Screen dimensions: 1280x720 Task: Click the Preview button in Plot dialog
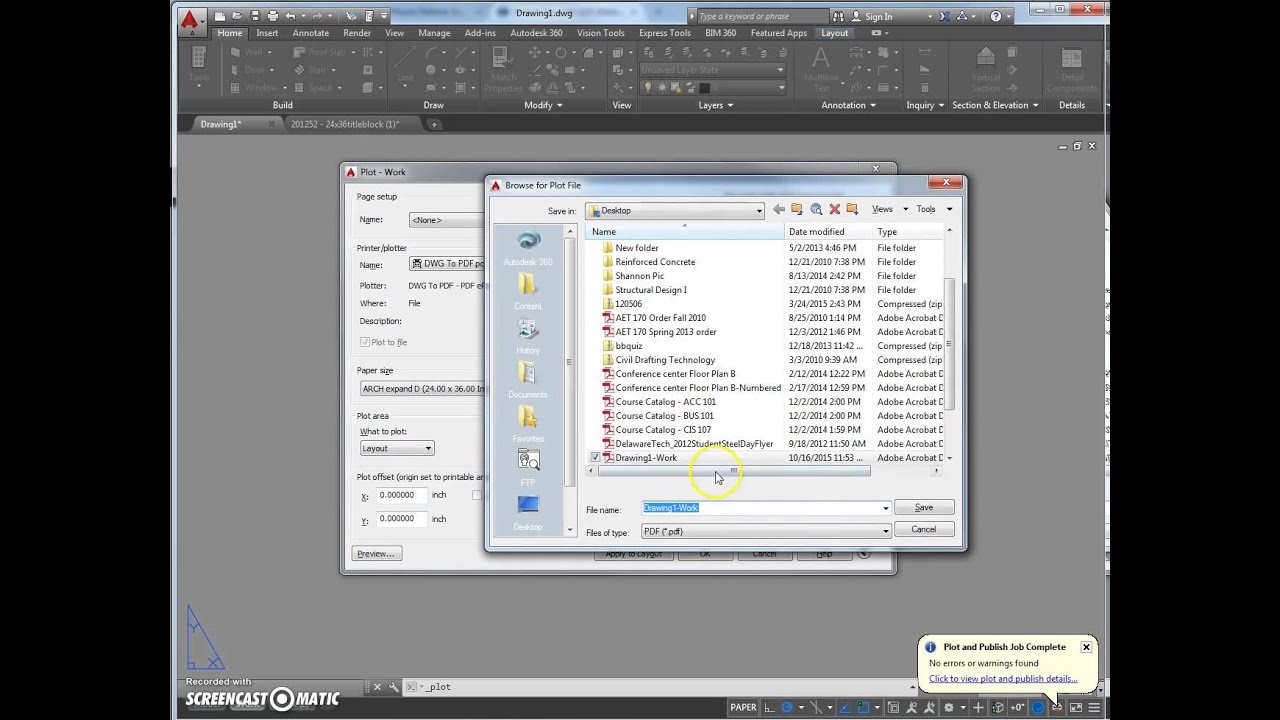(376, 553)
